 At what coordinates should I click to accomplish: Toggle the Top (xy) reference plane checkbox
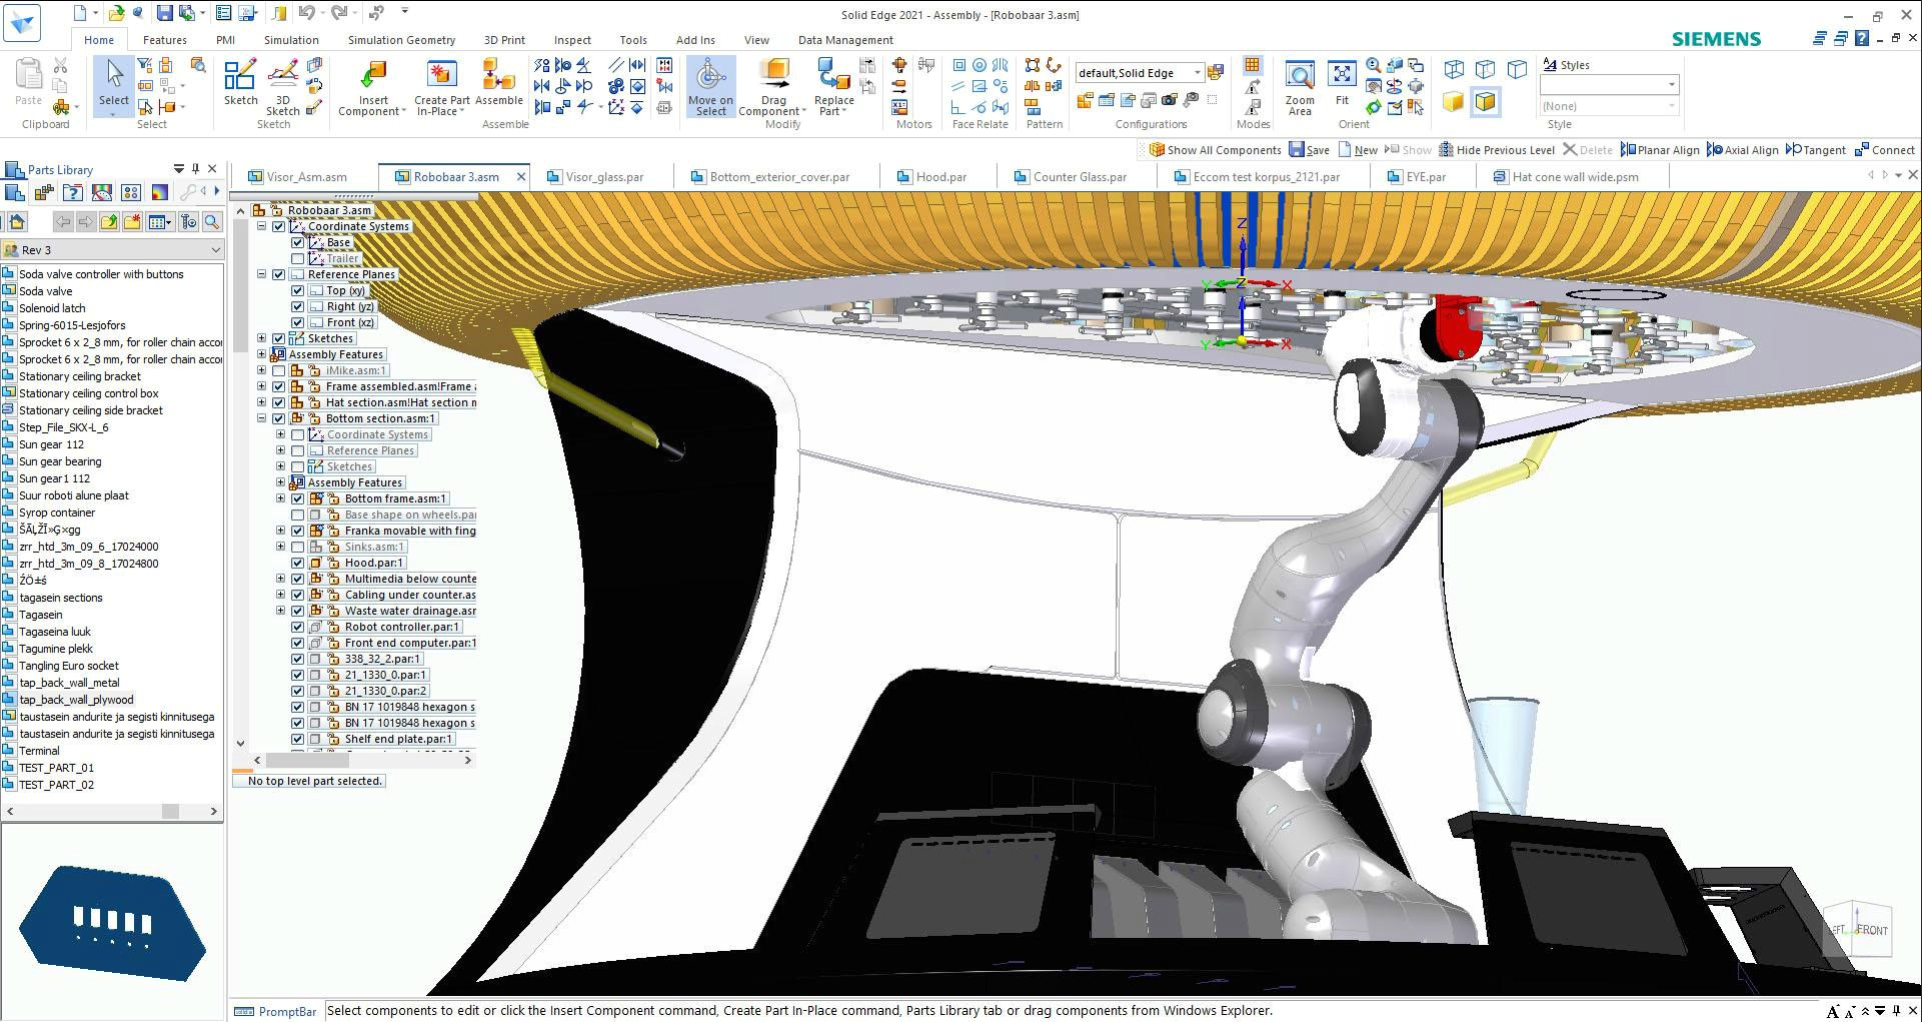[x=297, y=291]
